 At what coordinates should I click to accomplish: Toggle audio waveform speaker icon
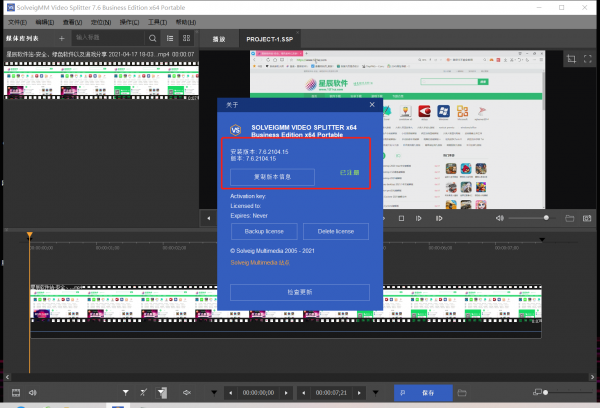click(x=33, y=393)
